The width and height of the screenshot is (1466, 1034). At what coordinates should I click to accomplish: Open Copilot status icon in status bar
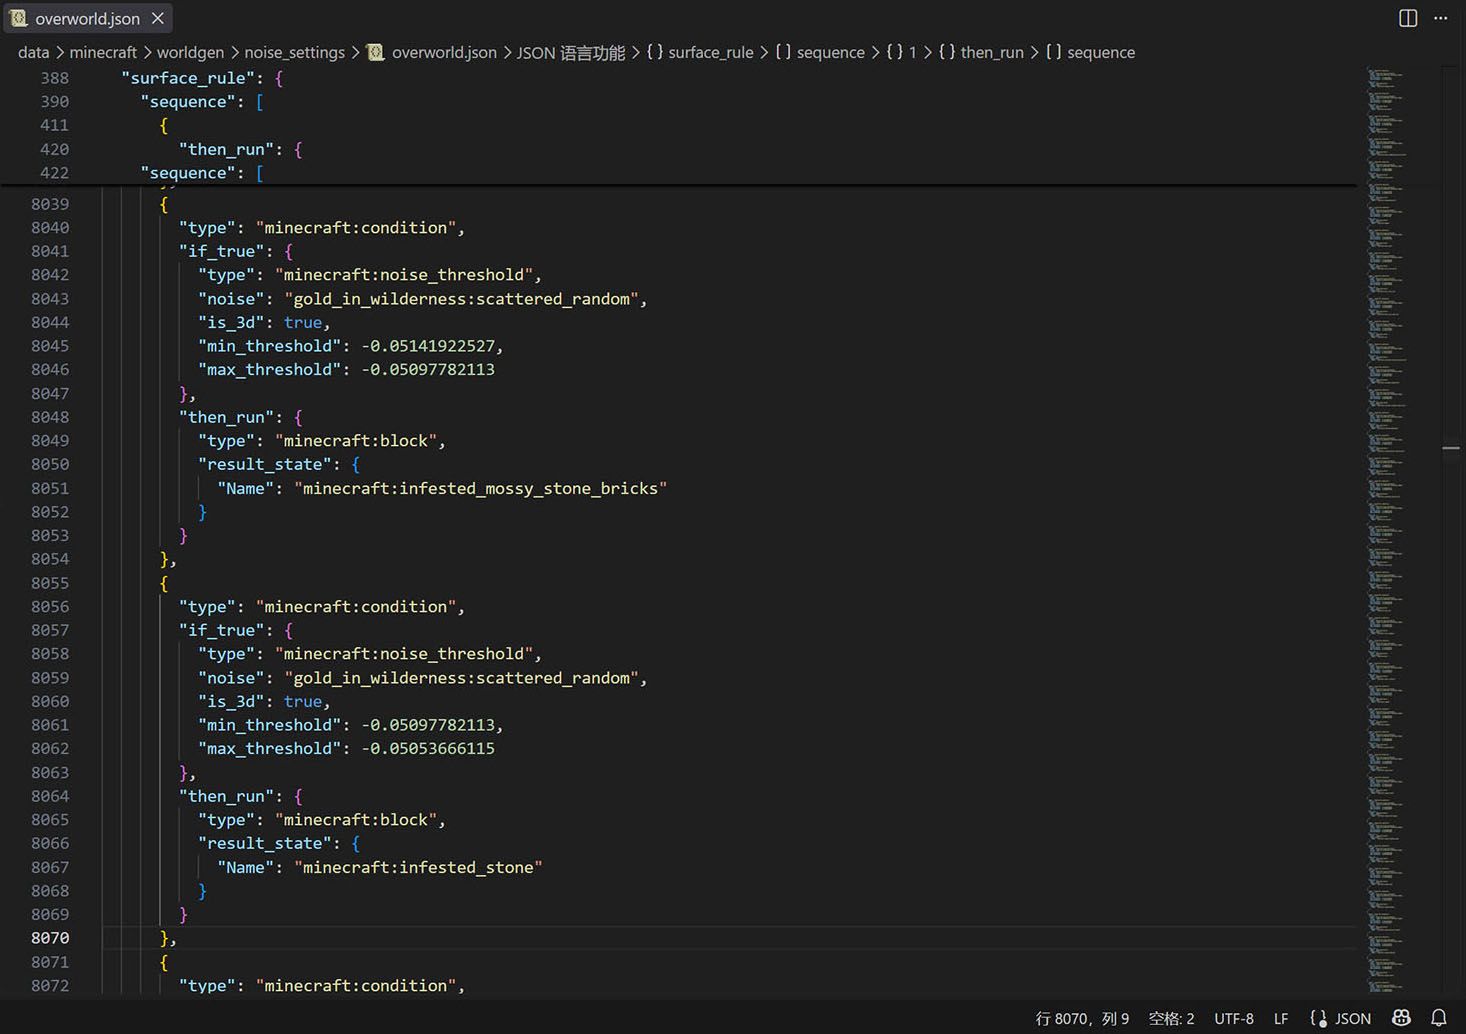pyautogui.click(x=1401, y=1018)
